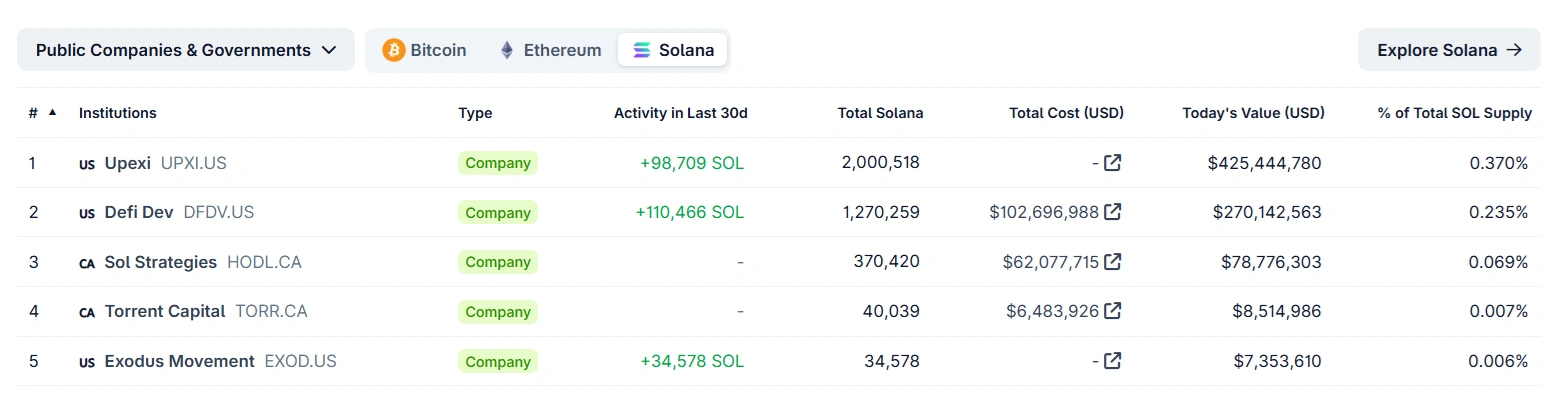
Task: Click total cost $62,077,715
Action: click(1051, 262)
